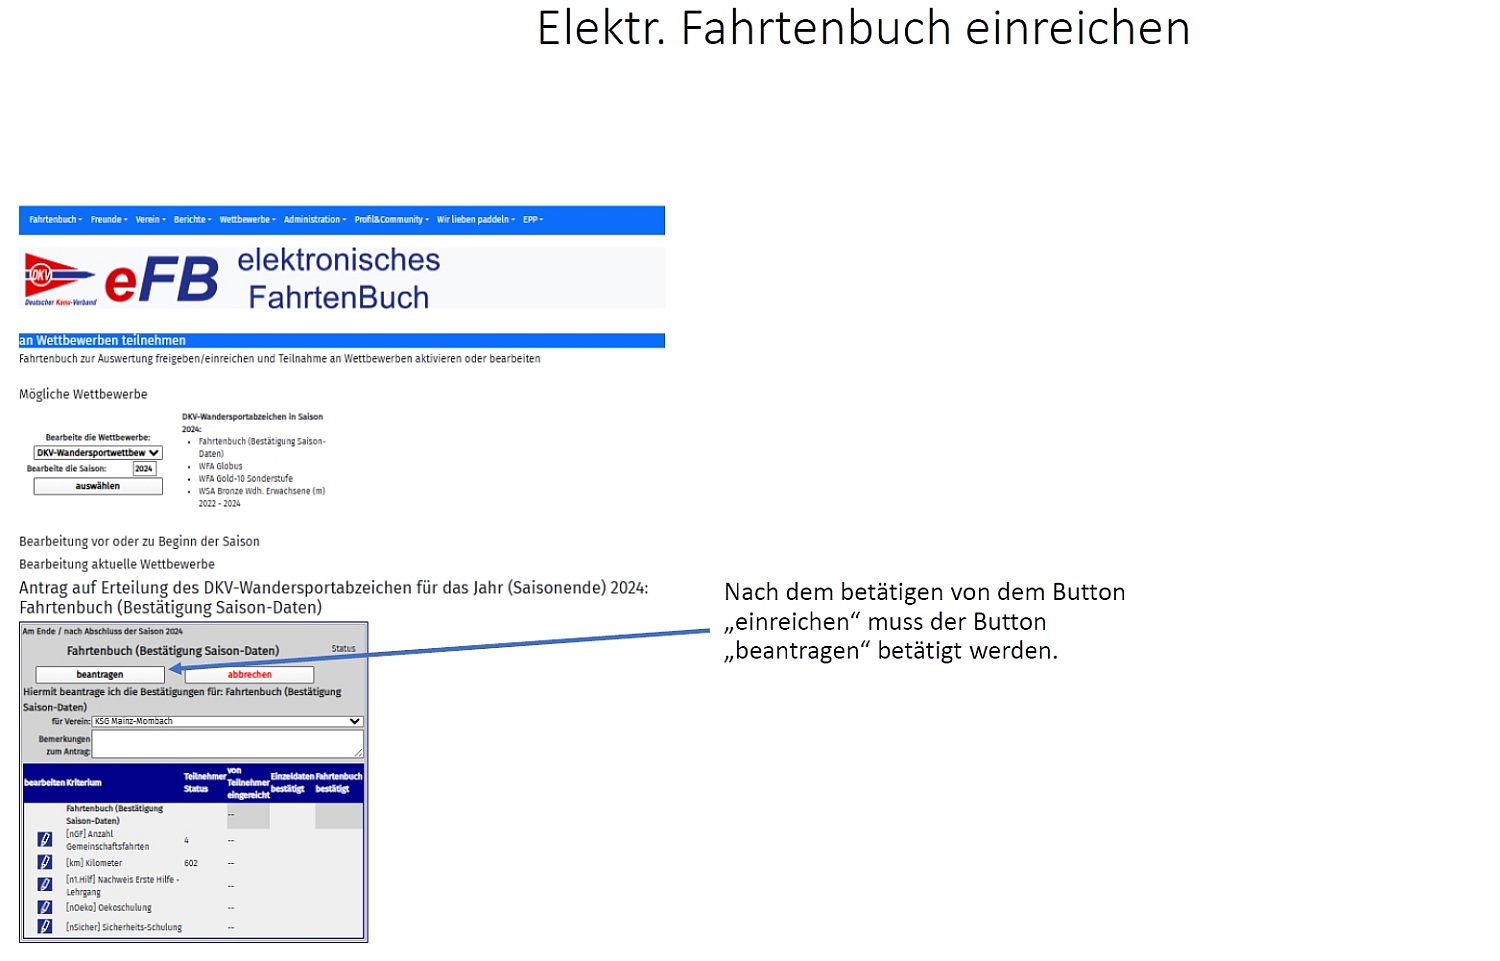
Task: Expand the Administration menu
Action: coord(314,220)
